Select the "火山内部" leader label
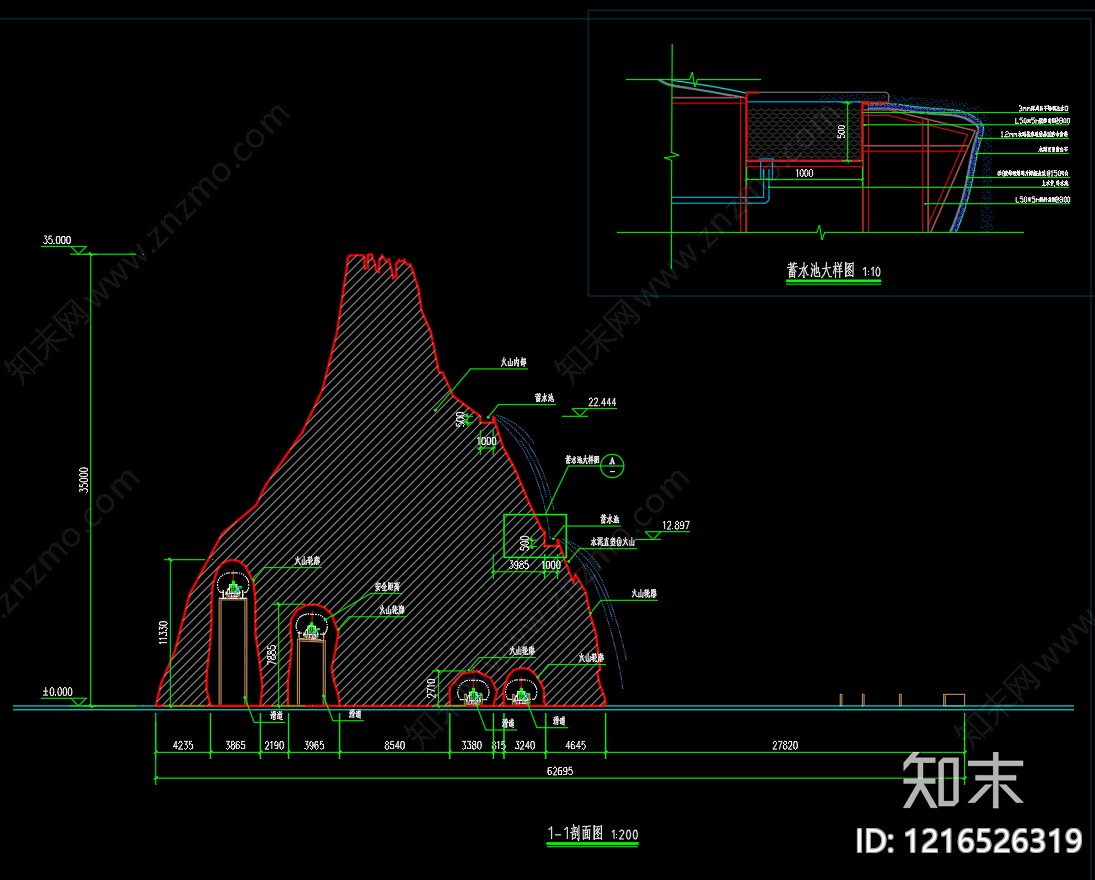1095x880 pixels. (513, 362)
